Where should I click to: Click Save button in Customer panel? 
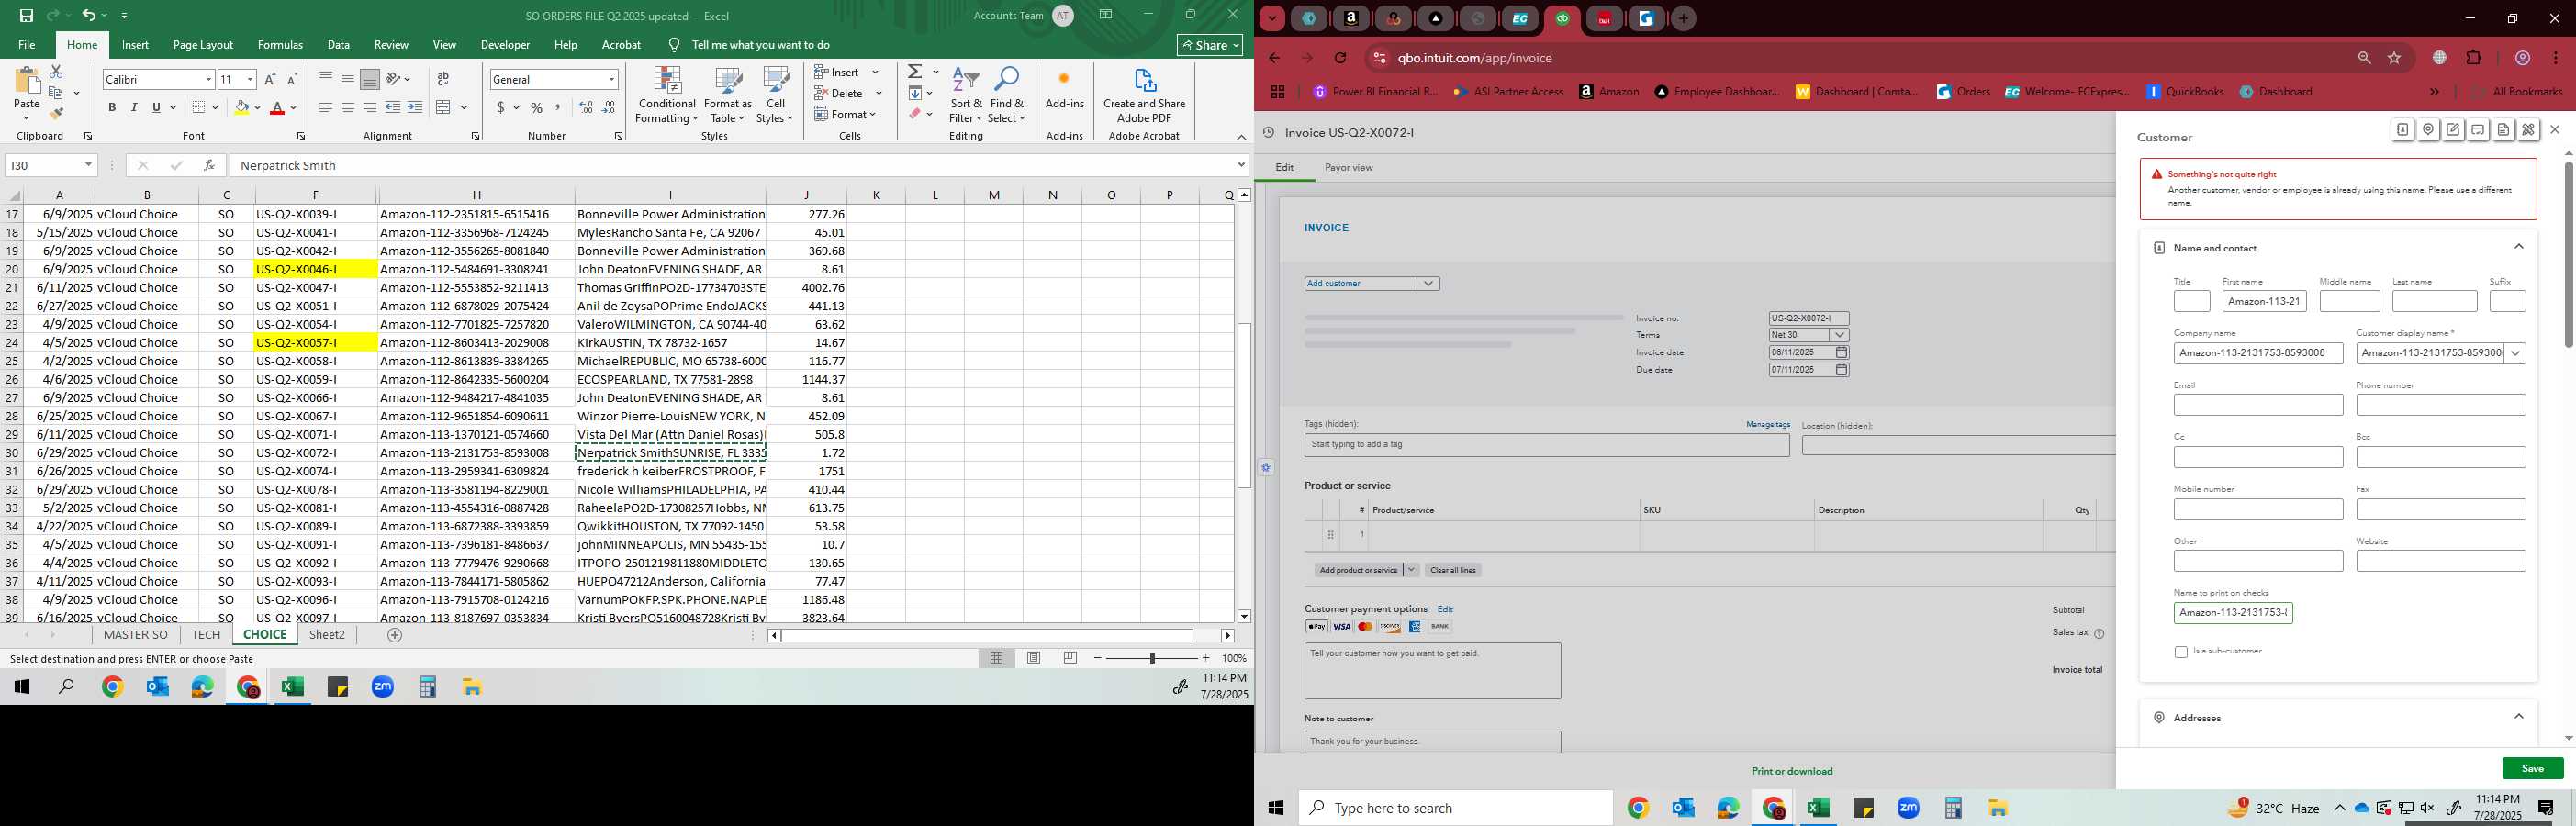[x=2532, y=769]
